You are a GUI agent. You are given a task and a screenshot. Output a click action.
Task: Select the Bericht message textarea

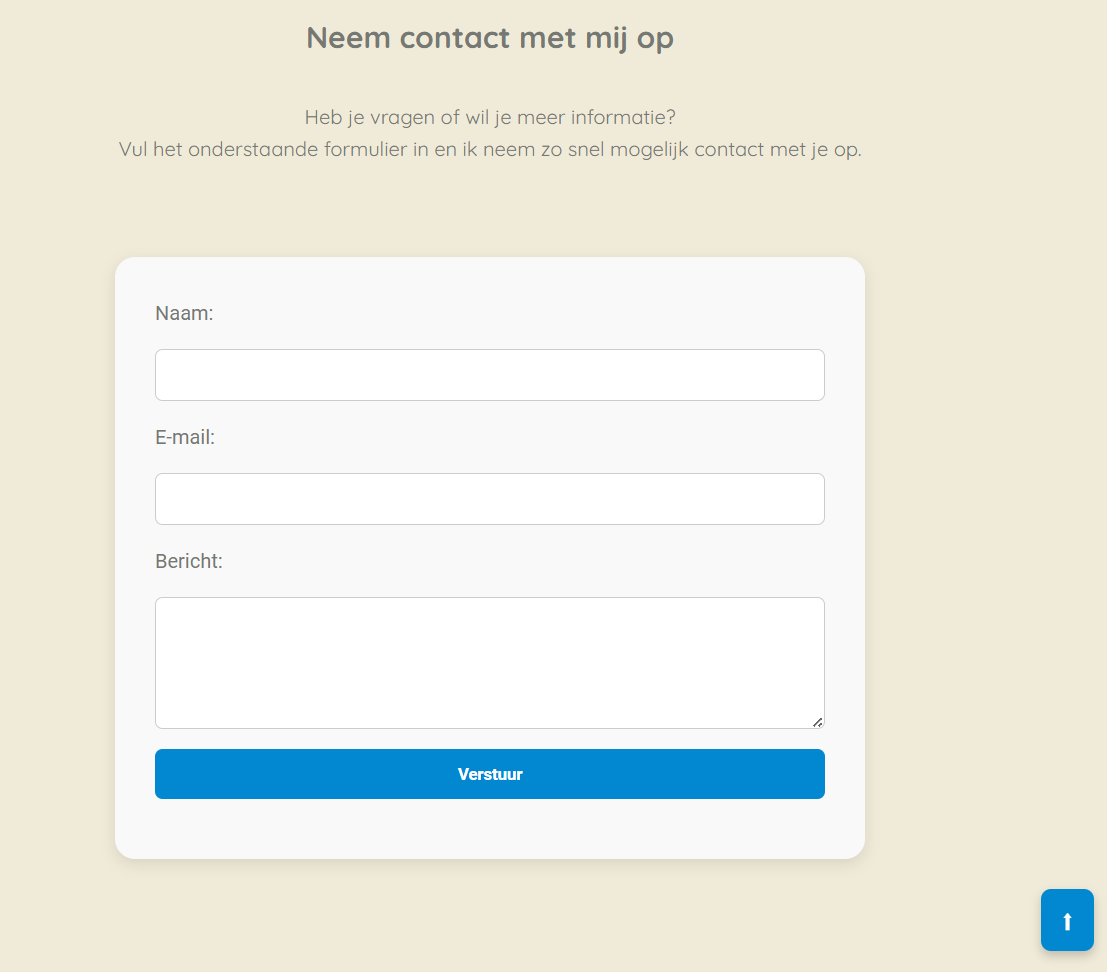pyautogui.click(x=490, y=662)
